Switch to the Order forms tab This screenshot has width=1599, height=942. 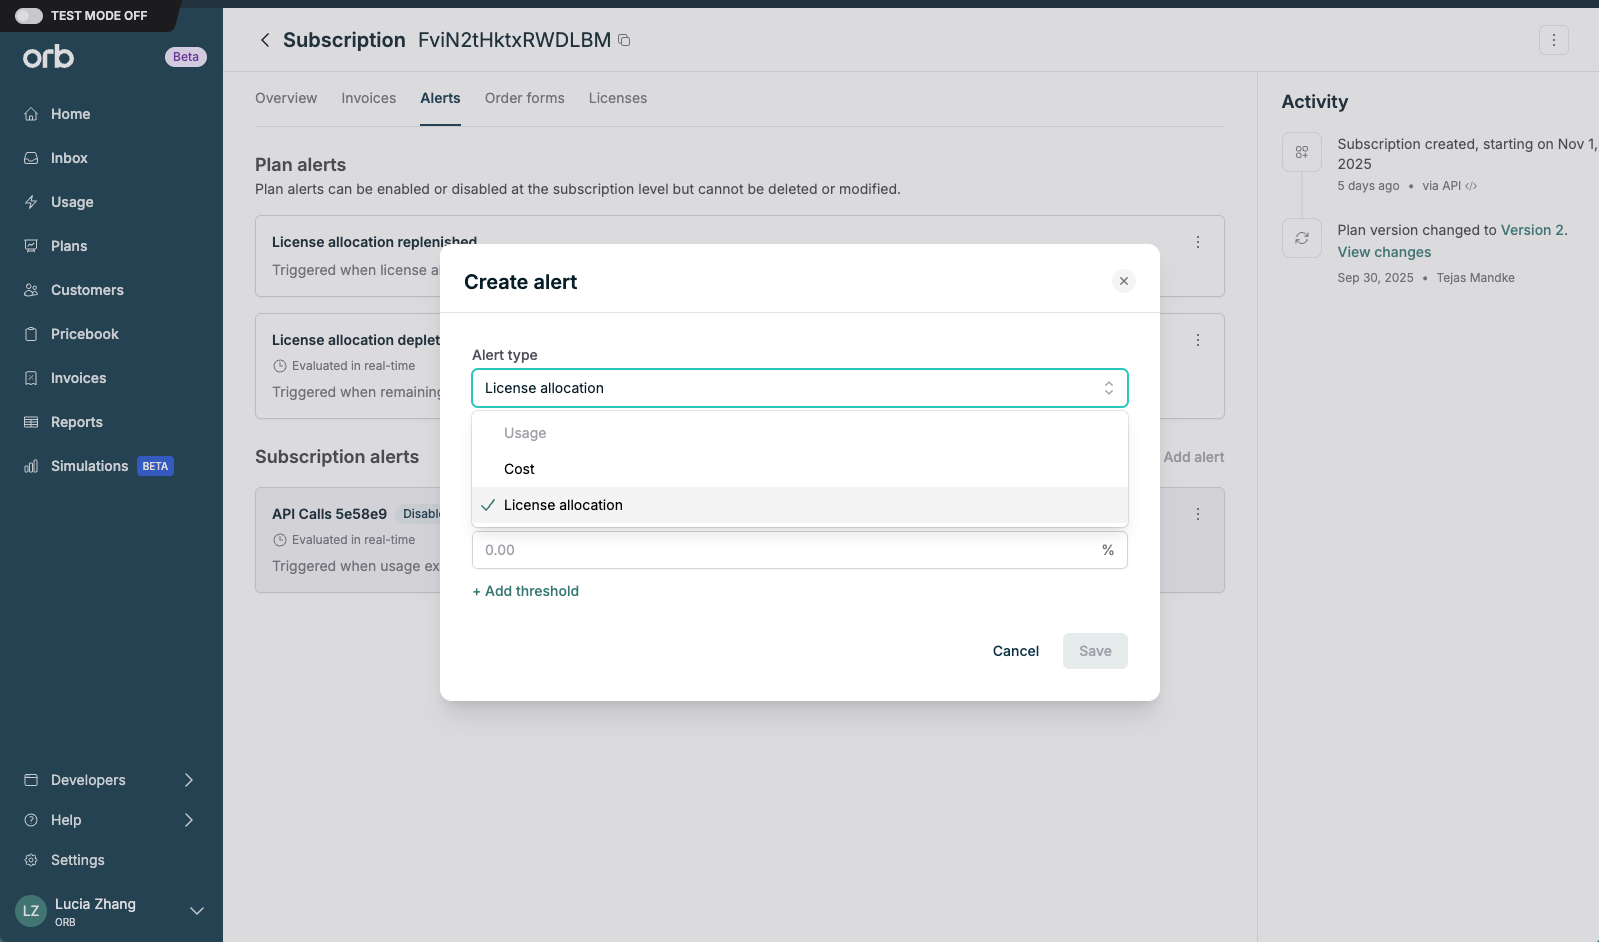coord(525,98)
